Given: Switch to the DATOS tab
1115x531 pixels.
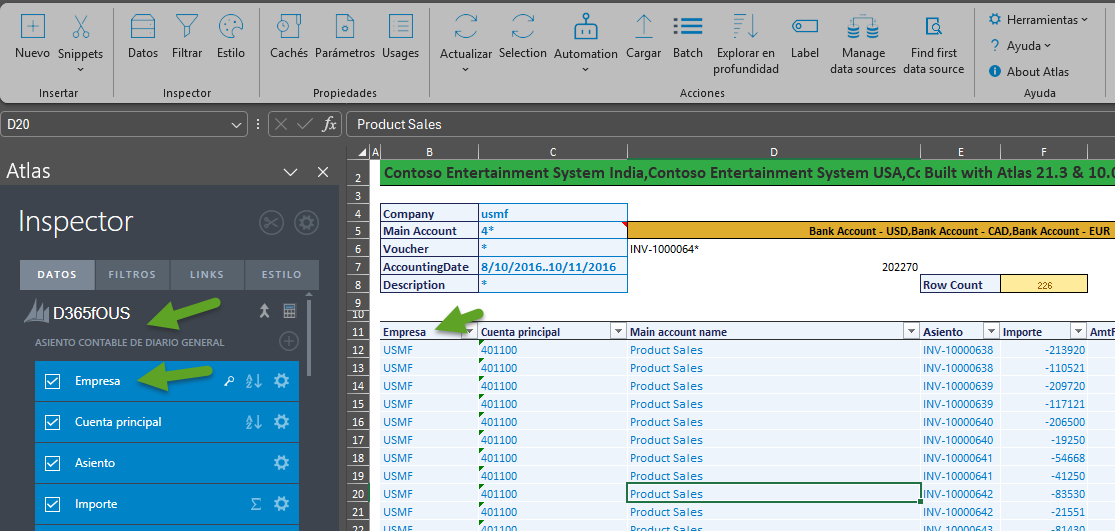Looking at the screenshot, I should [x=58, y=274].
